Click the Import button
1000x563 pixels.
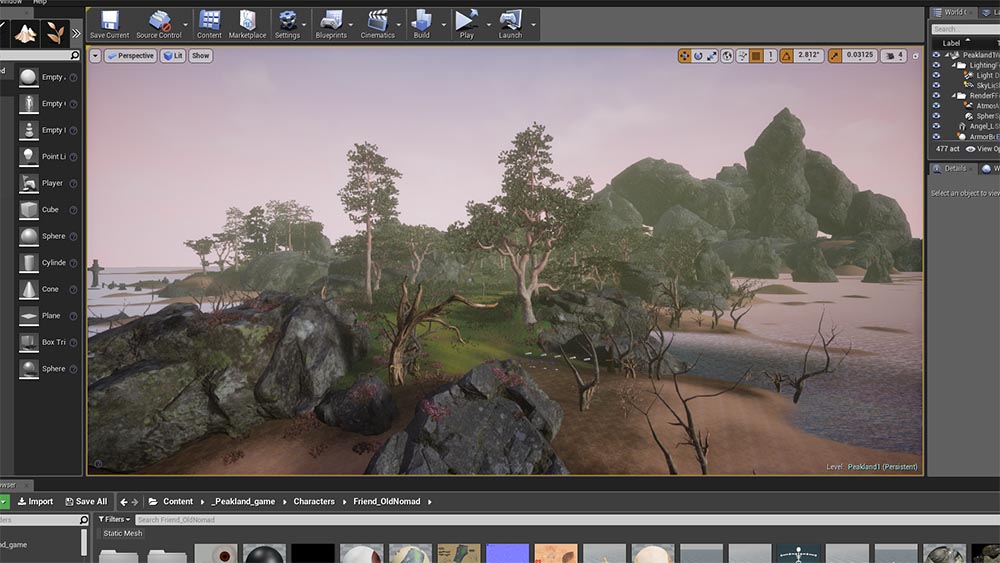(x=35, y=502)
